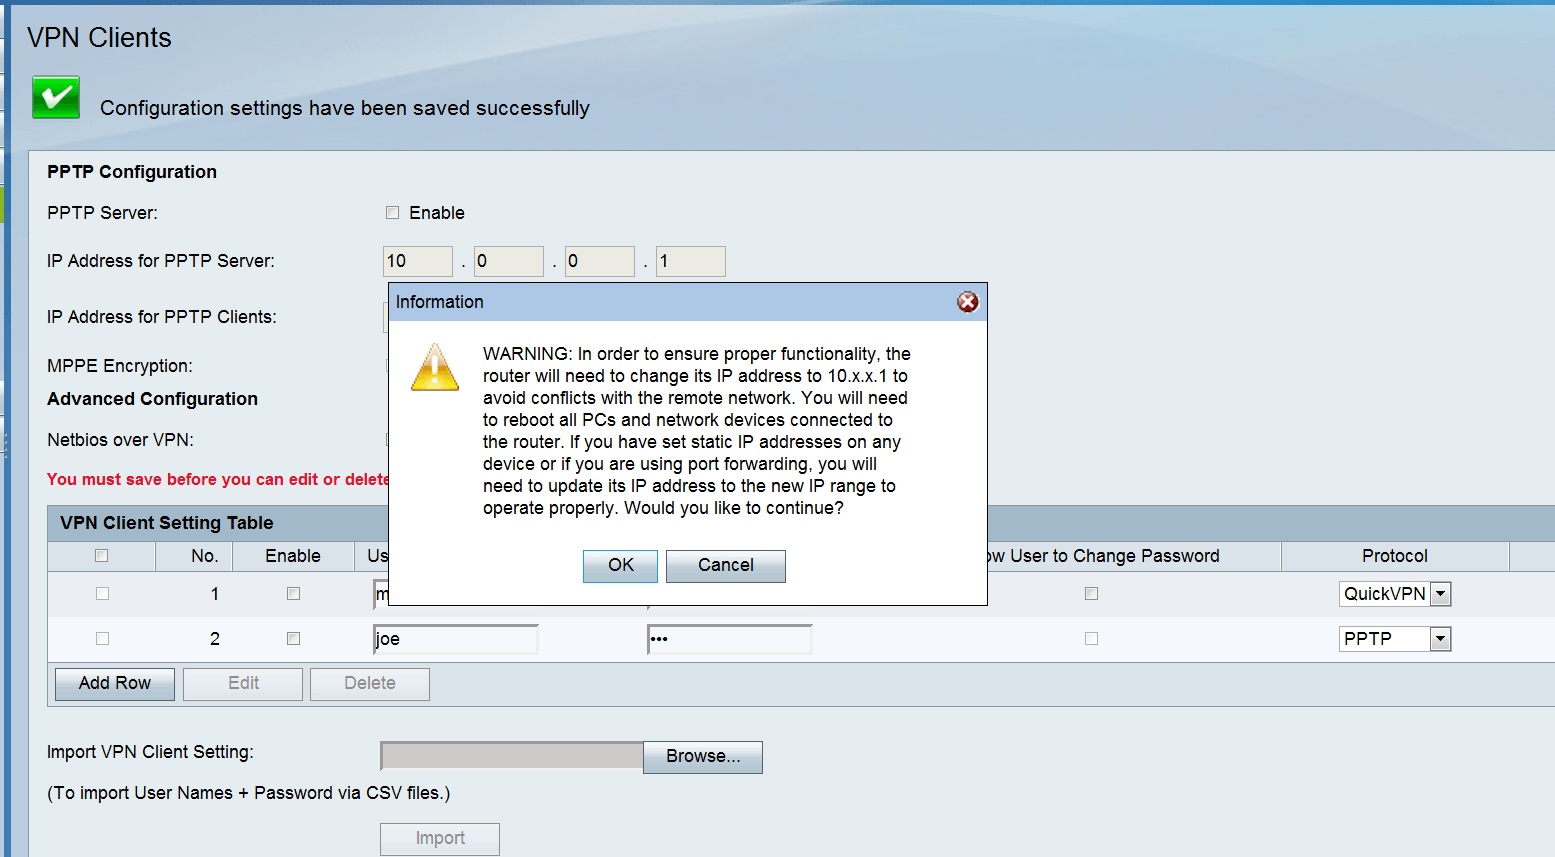Click the WARNING message text in dialog
Viewport: 1555px width, 857px height.
point(697,431)
